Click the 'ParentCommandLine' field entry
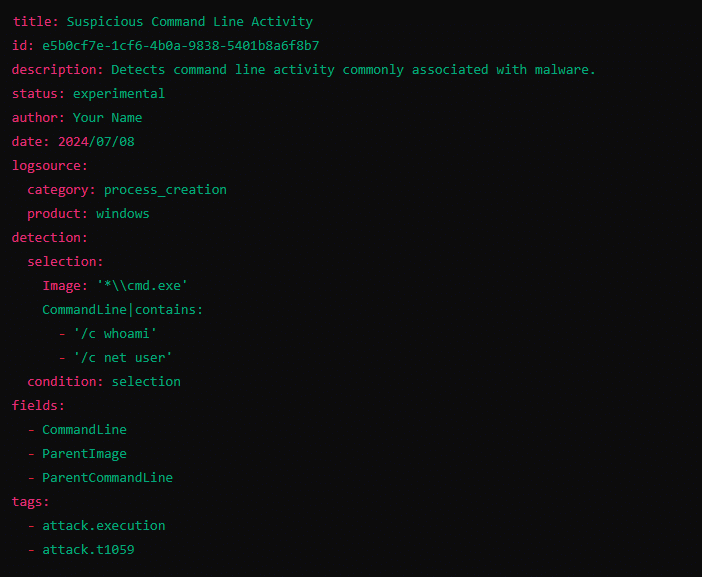This screenshot has height=577, width=702. pos(107,478)
